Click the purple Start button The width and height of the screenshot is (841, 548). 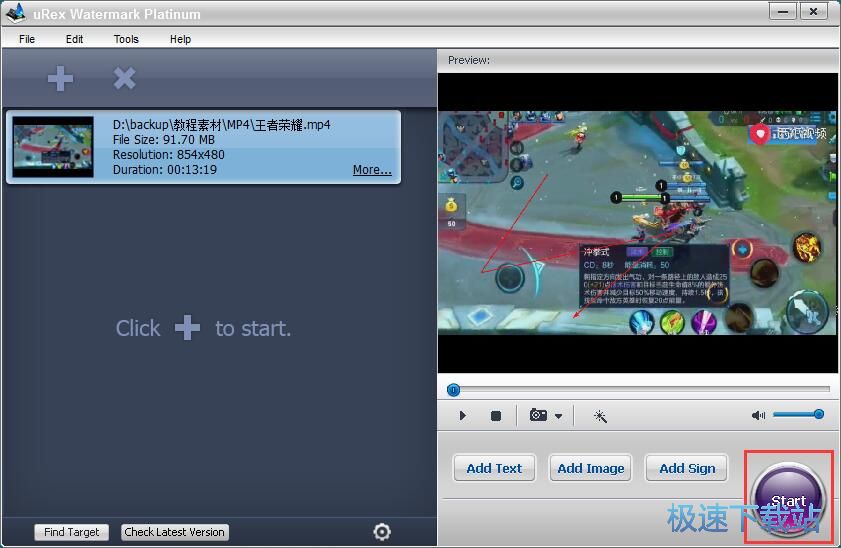pyautogui.click(x=788, y=499)
